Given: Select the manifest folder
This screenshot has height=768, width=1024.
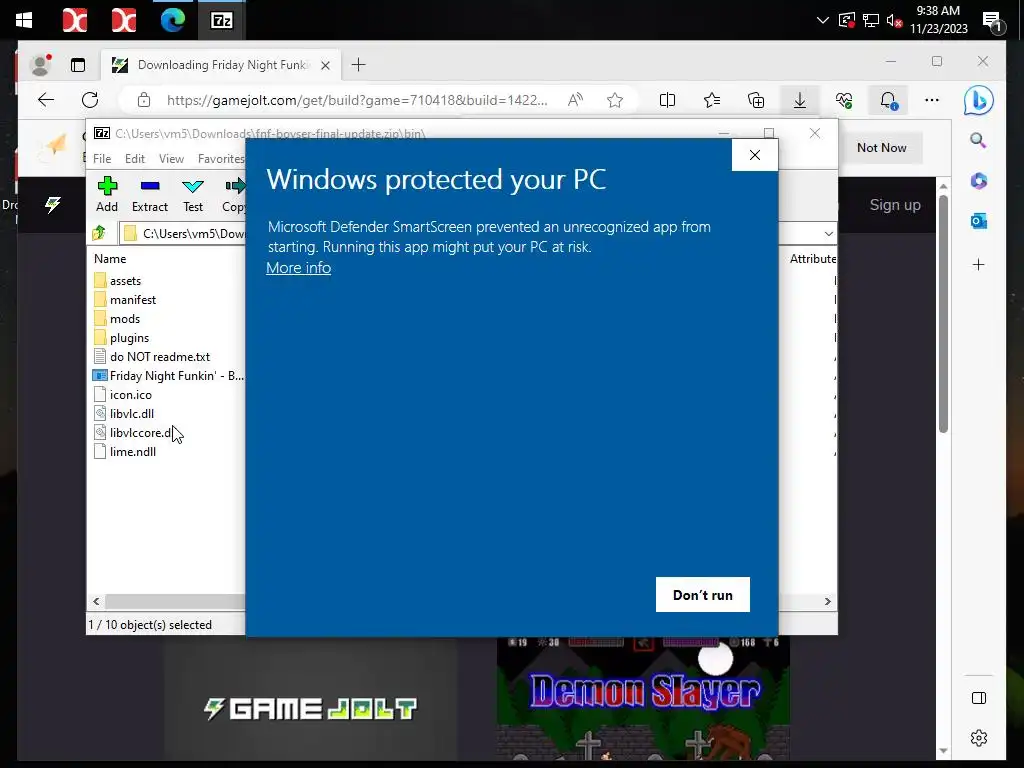Looking at the screenshot, I should coord(125,300).
